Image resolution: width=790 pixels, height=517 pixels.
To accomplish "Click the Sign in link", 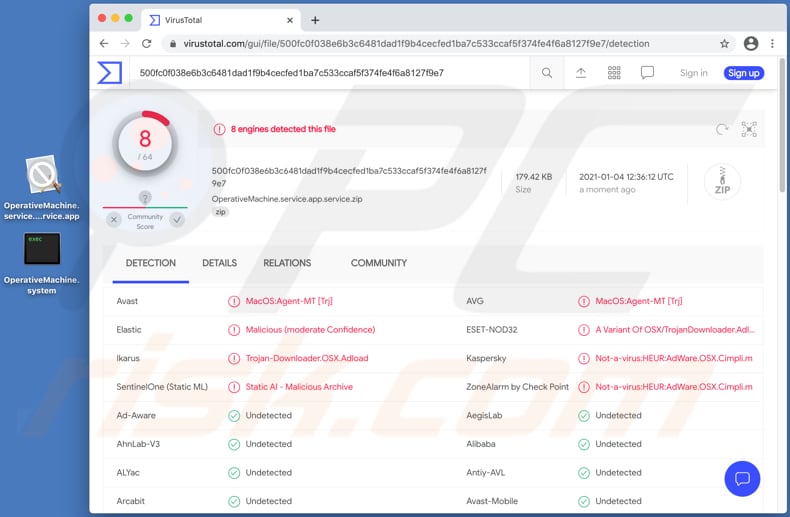I will click(x=693, y=73).
